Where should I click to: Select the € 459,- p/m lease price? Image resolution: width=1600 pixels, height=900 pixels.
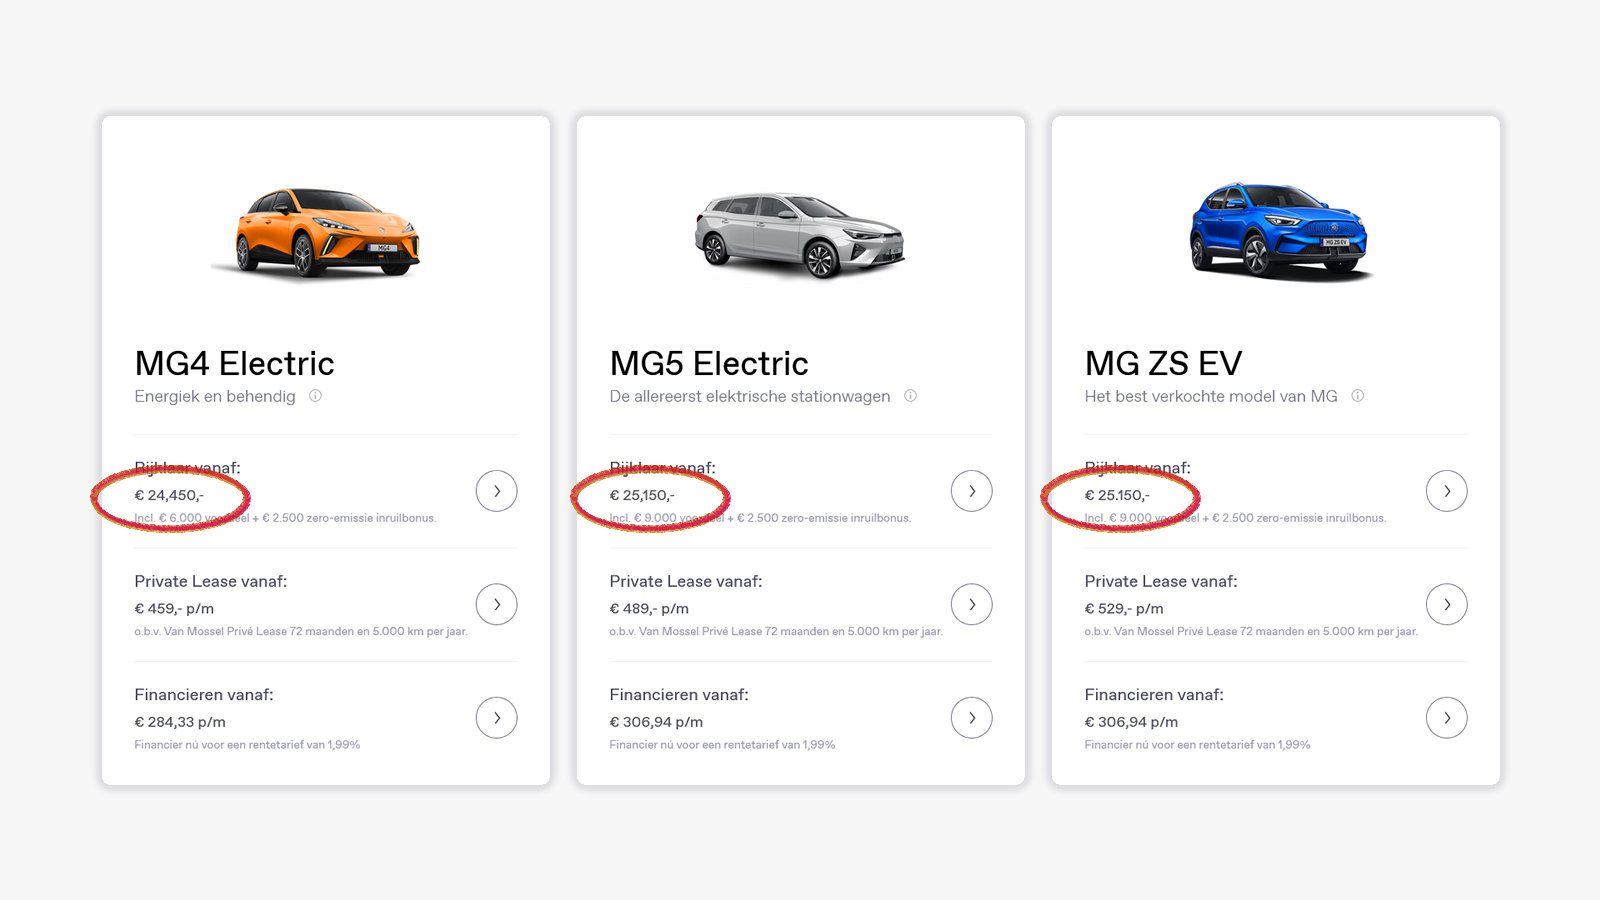point(174,608)
